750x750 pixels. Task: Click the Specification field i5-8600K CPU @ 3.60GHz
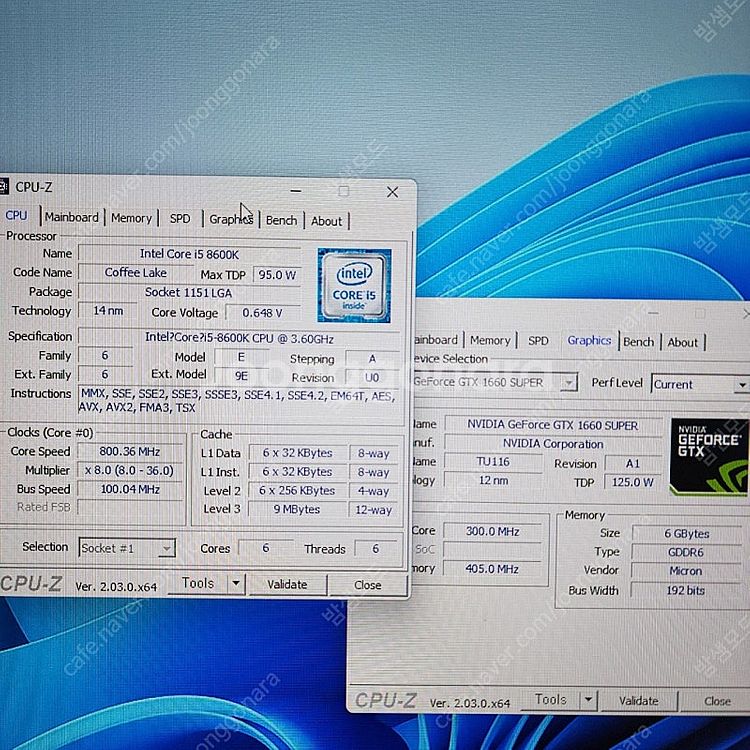[x=239, y=339]
